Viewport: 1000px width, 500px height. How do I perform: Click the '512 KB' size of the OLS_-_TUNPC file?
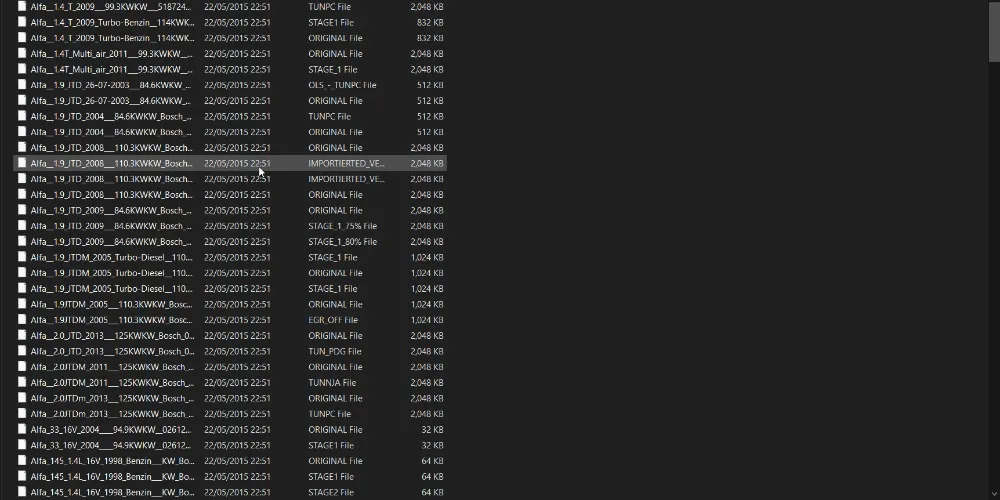pos(430,85)
